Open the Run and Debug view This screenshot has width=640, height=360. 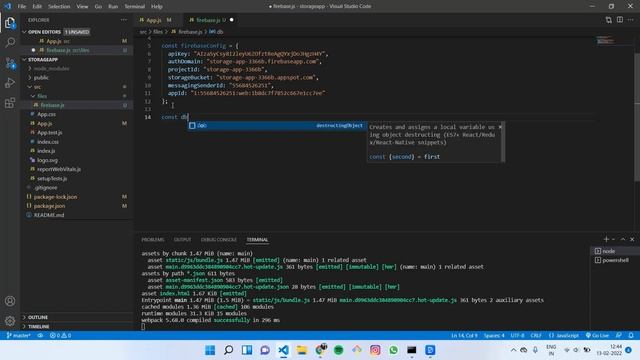point(10,83)
